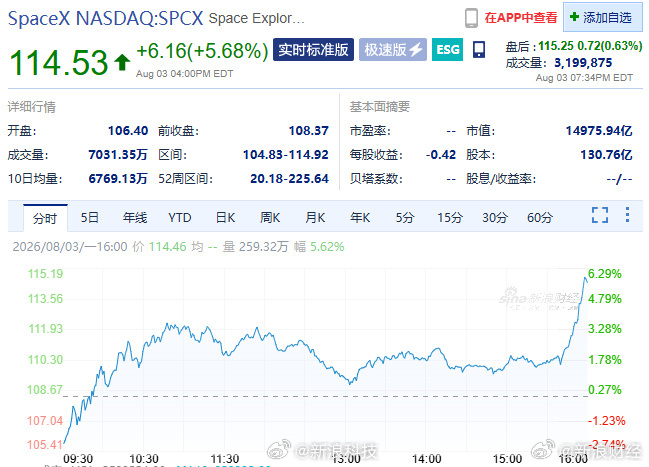This screenshot has width=649, height=467.
Task: Open the 周K chart tab
Action: pos(270,217)
